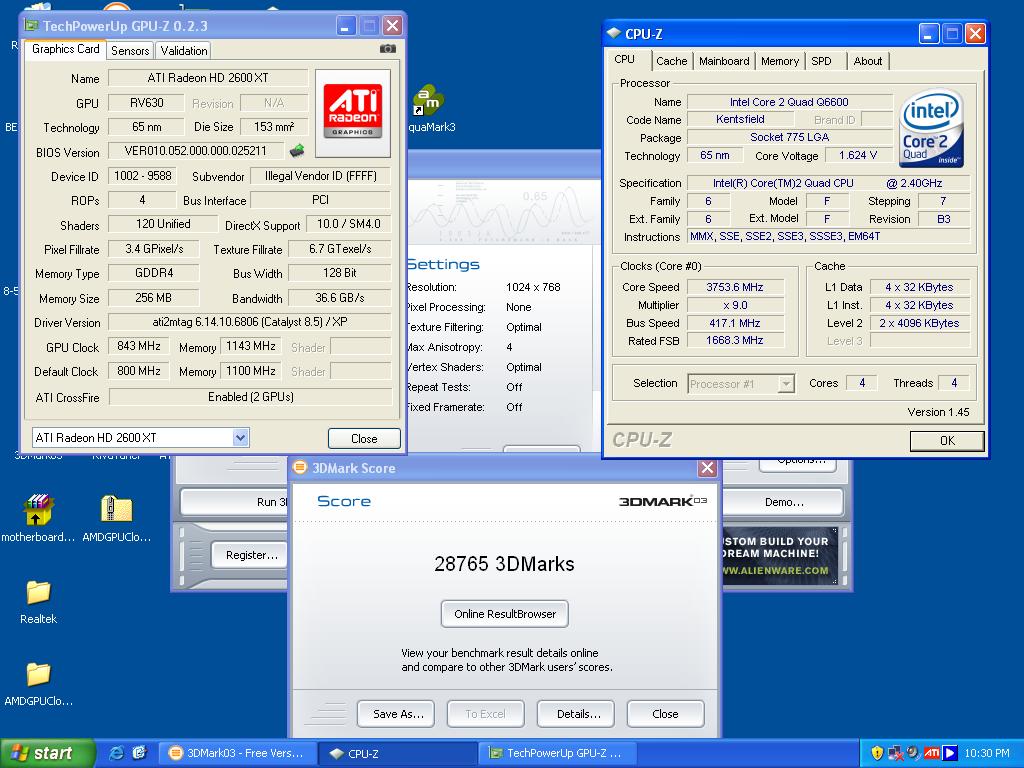Select the Graphics Card tab
The height and width of the screenshot is (768, 1024).
click(x=65, y=49)
